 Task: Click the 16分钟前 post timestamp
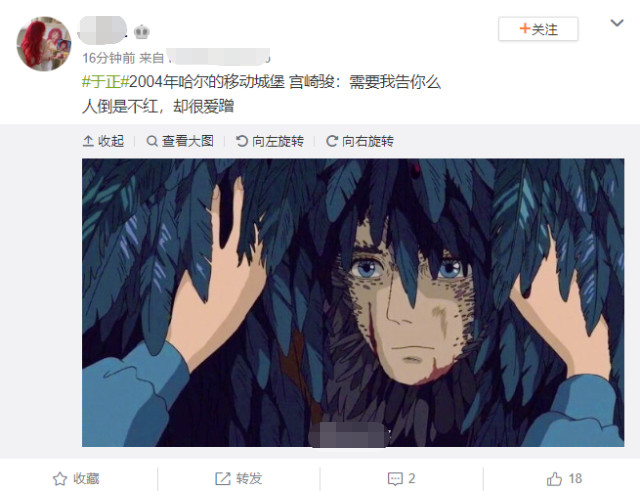[x=109, y=58]
